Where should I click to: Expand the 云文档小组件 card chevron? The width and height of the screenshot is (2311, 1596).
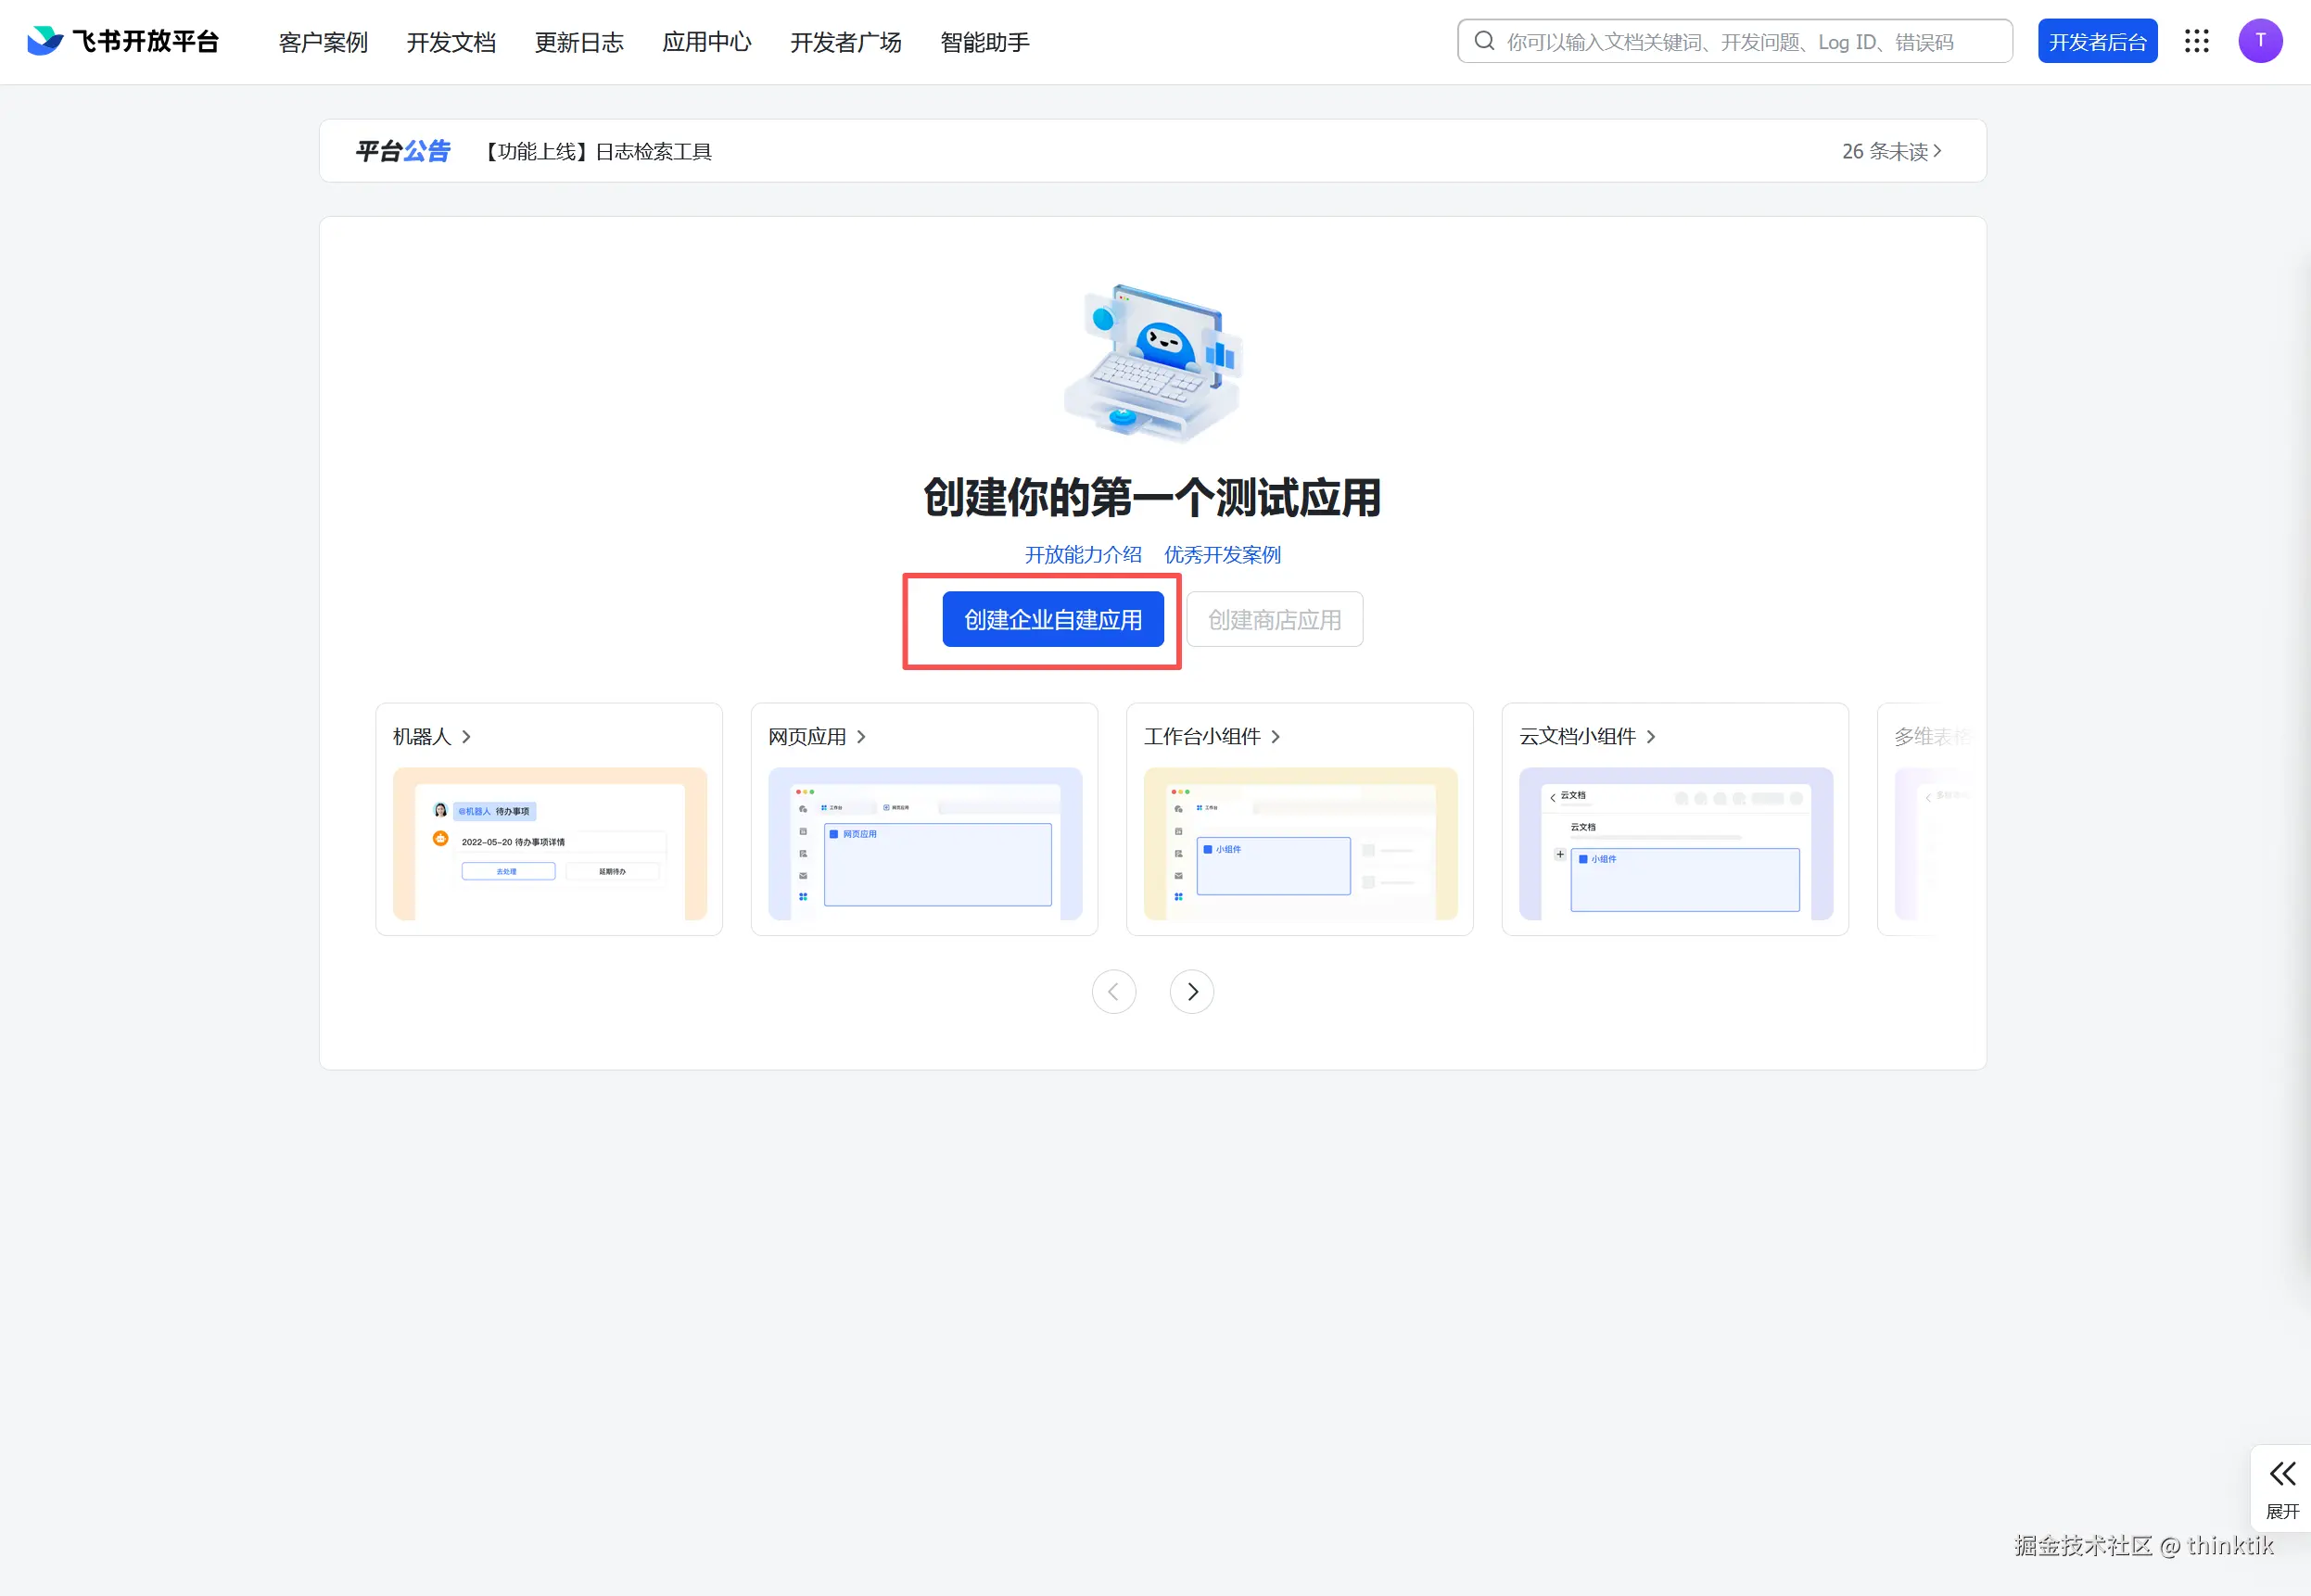[1651, 737]
